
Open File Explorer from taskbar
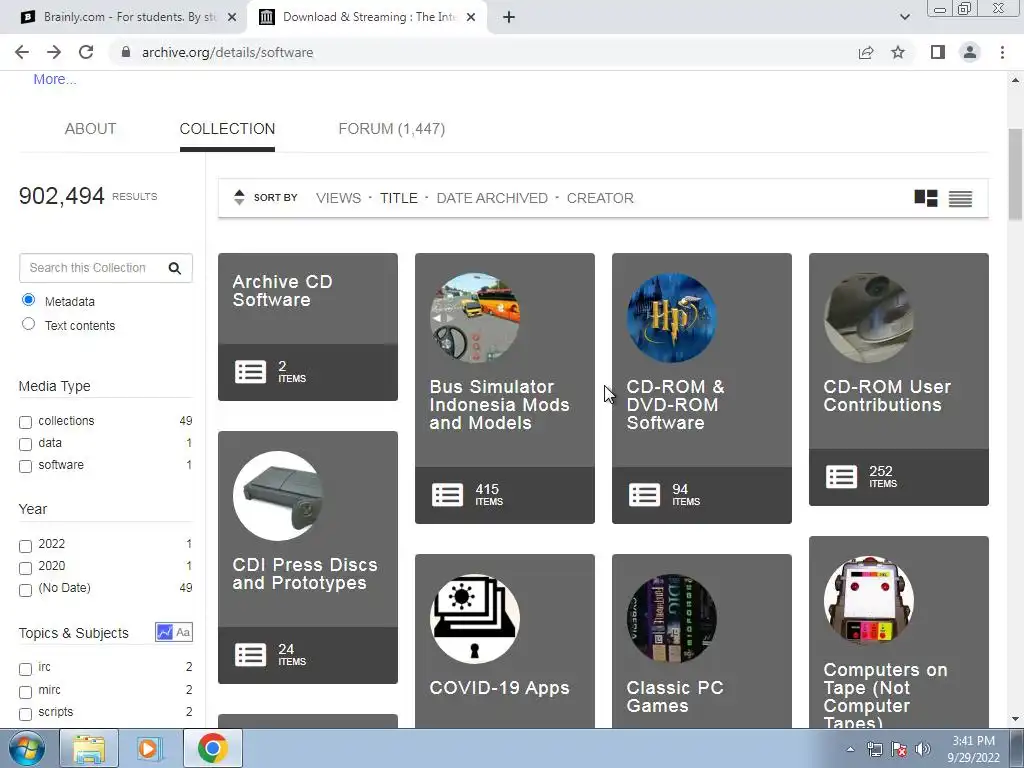point(89,748)
